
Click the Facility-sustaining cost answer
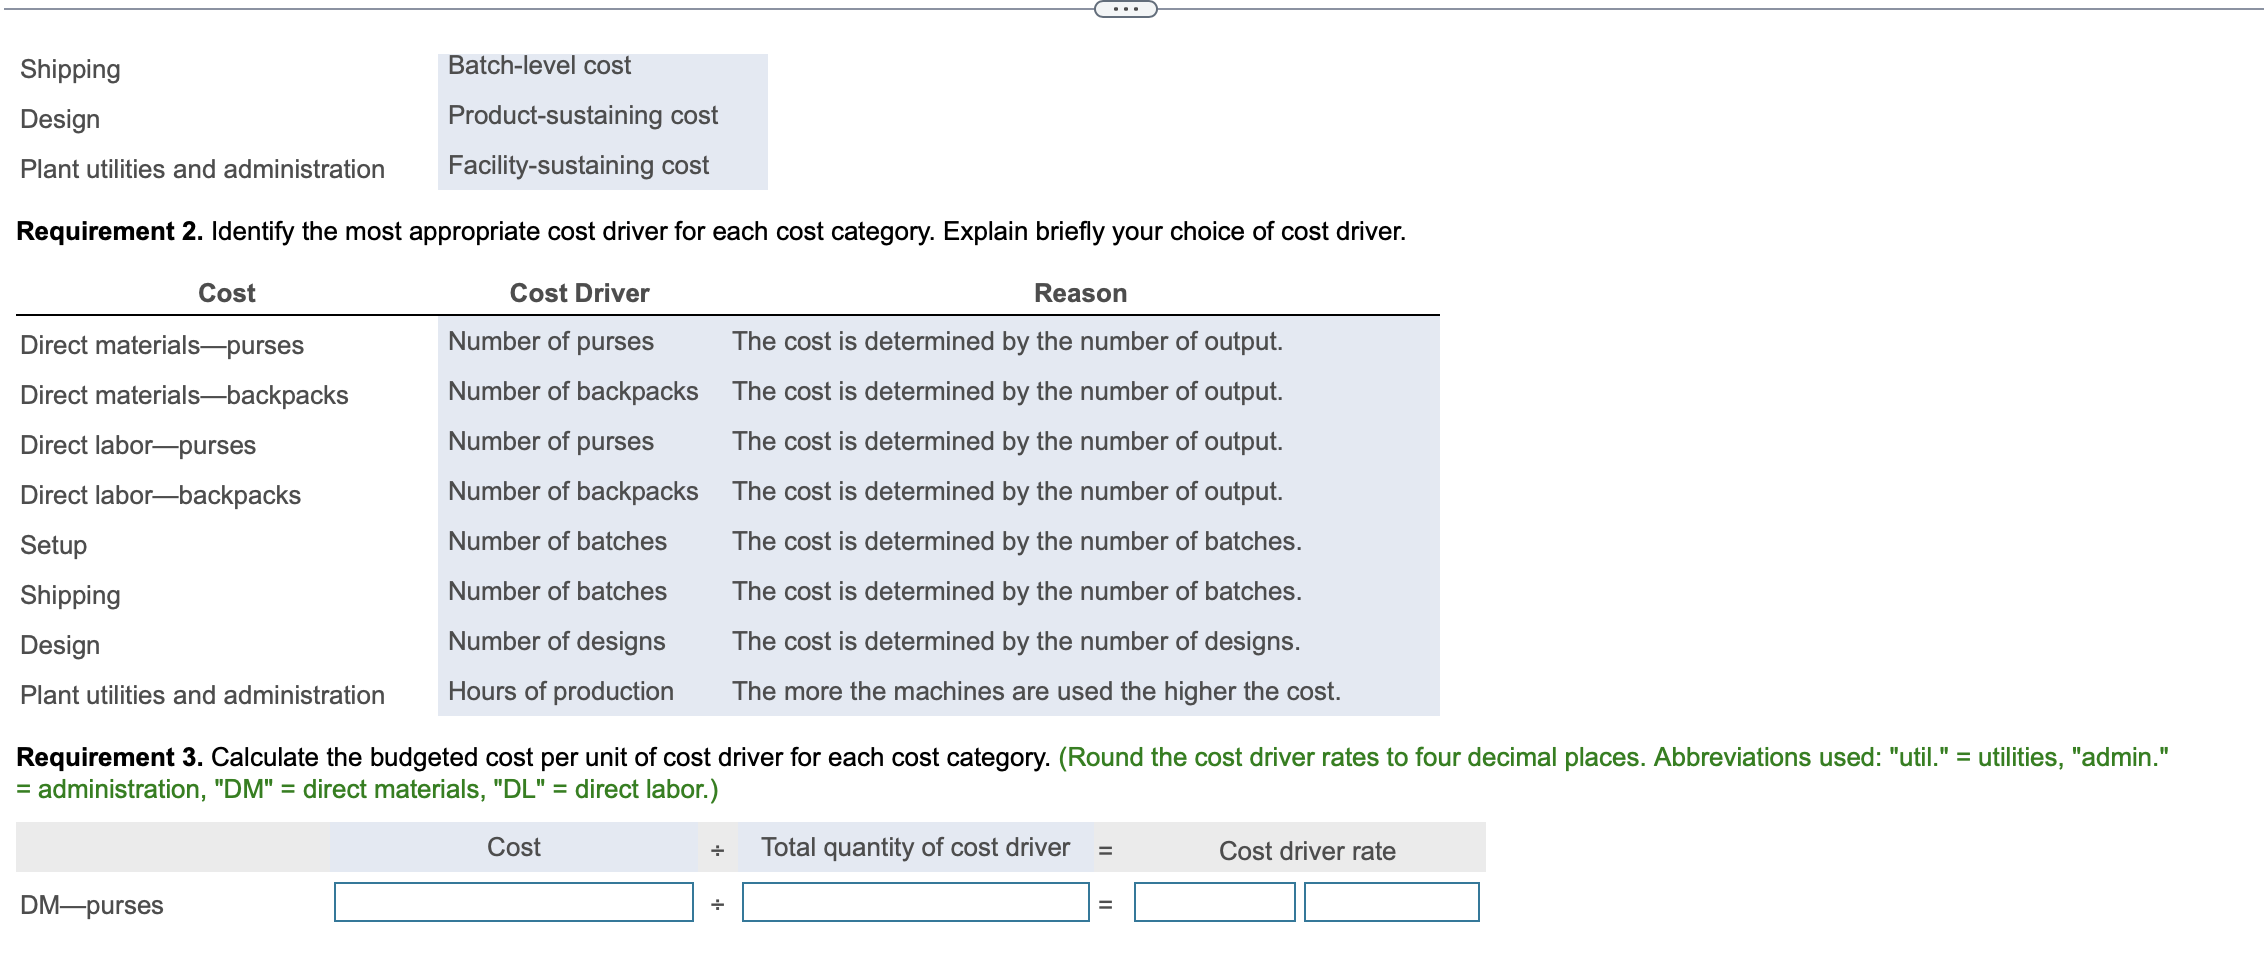coord(578,166)
